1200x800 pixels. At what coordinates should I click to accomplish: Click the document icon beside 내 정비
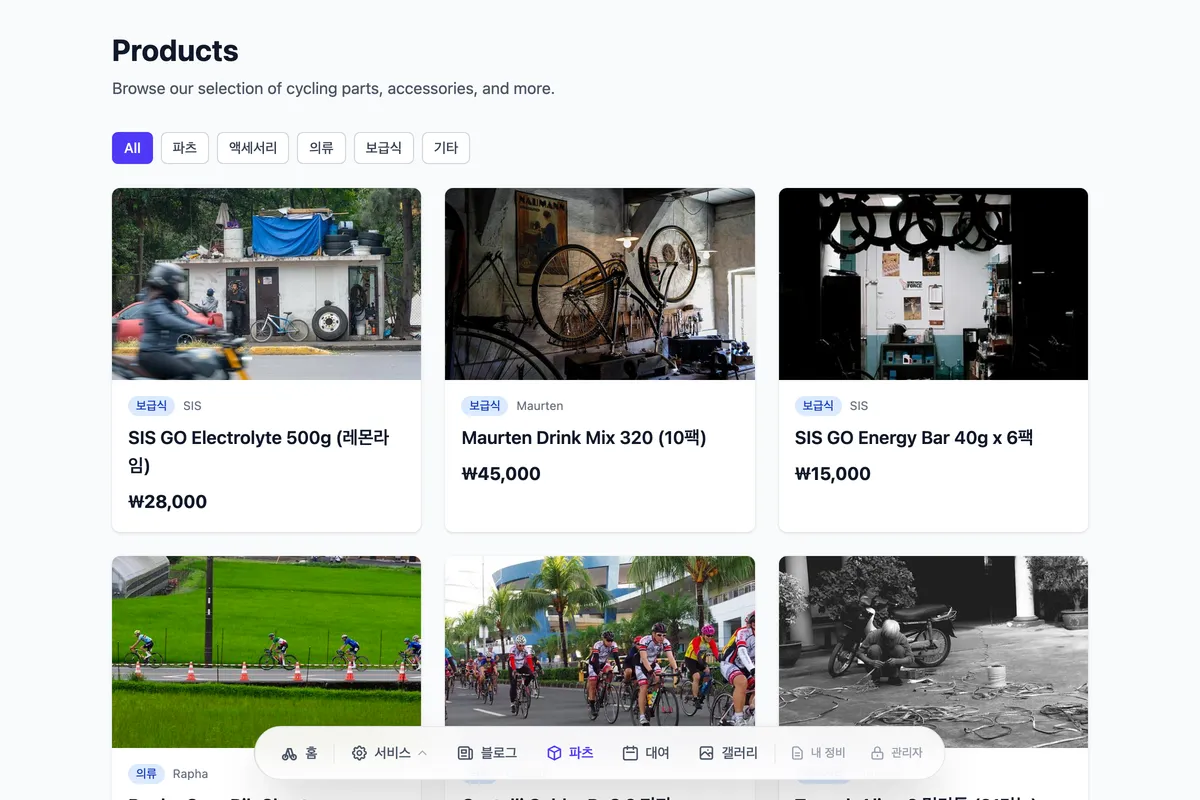click(797, 753)
